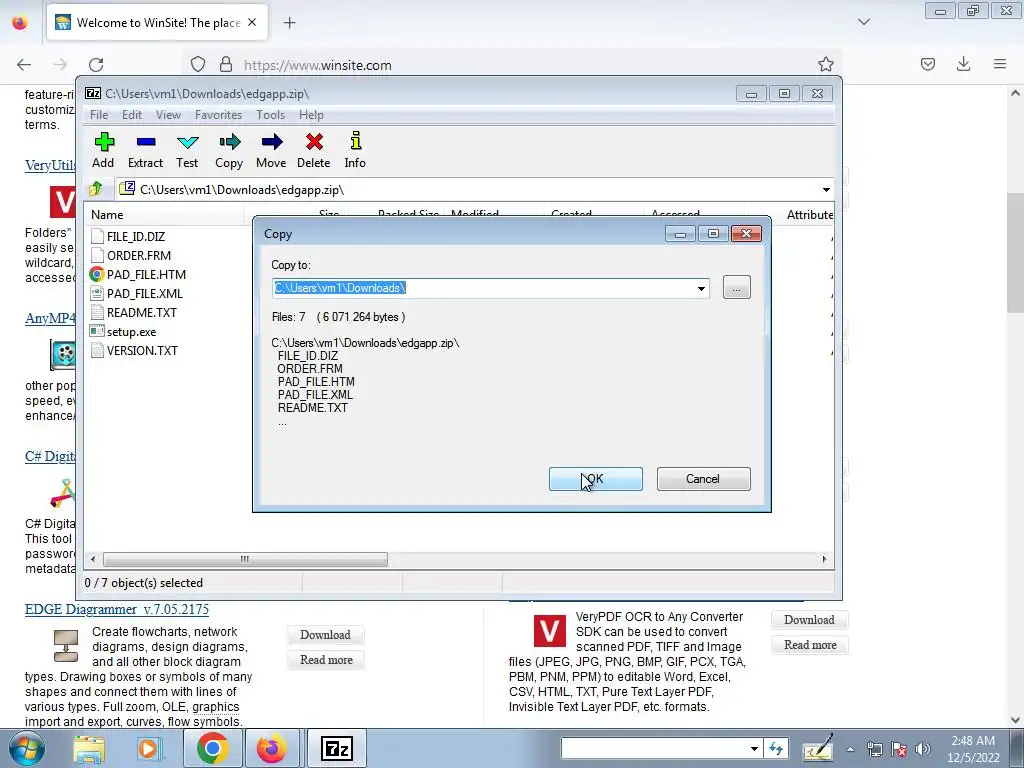The height and width of the screenshot is (768, 1024).
Task: Close the Copy dialog window
Action: coord(746,234)
